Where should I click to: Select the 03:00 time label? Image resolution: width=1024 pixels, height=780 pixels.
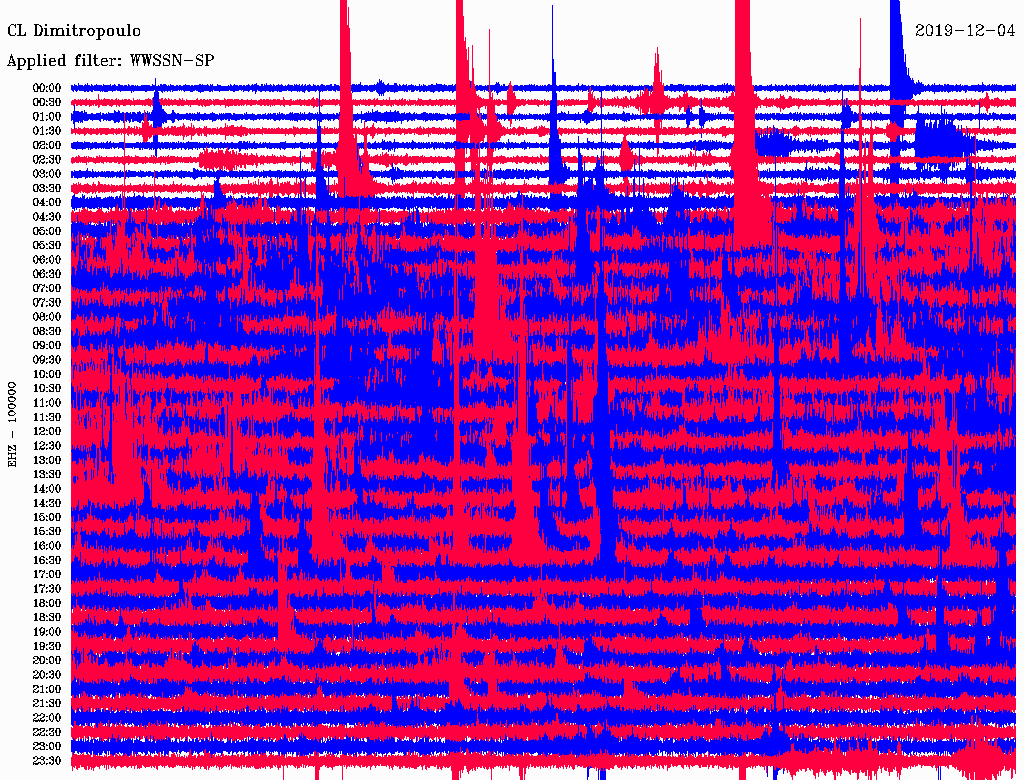tap(46, 174)
